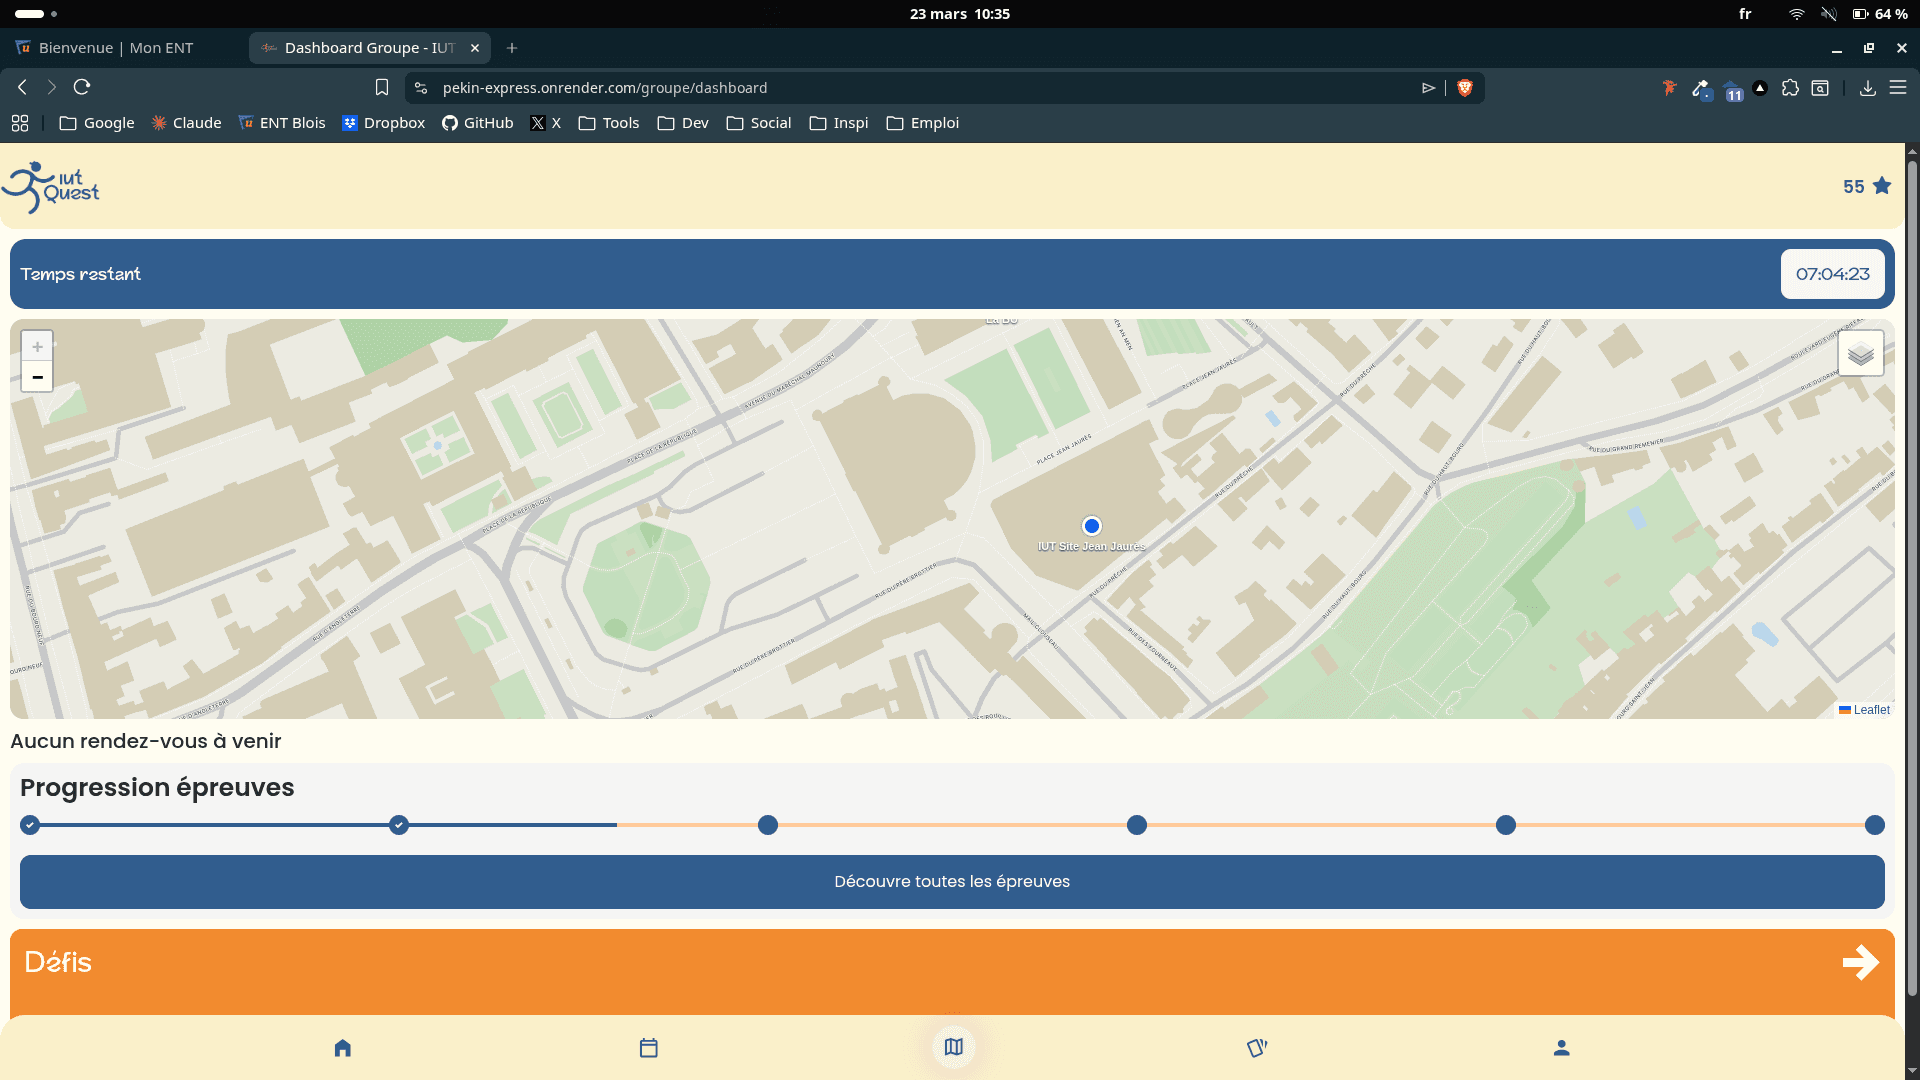This screenshot has height=1080, width=1920.
Task: Click Découvre toutes les épreuves button
Action: (952, 882)
